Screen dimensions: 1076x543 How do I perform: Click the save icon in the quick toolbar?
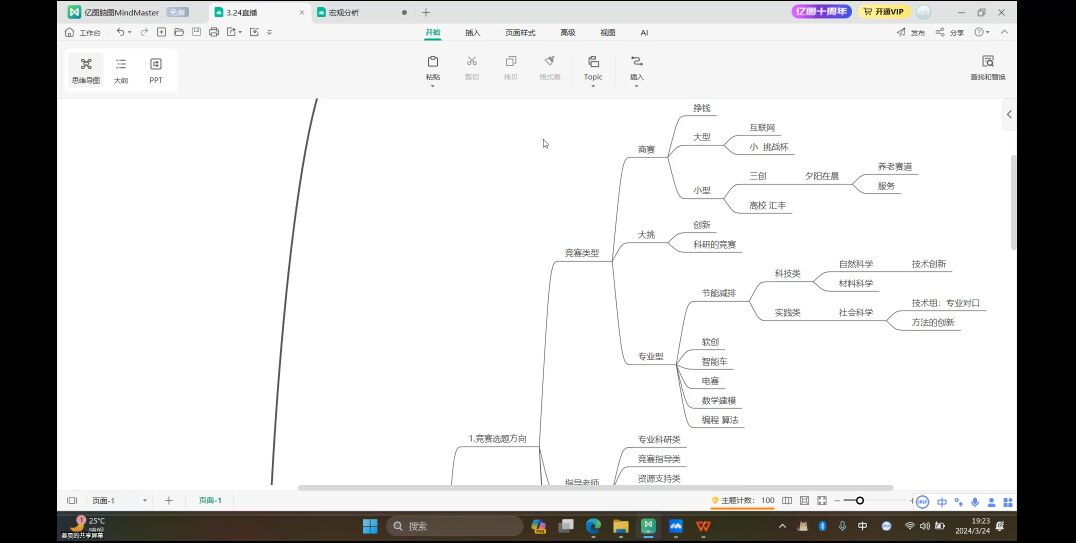[x=196, y=32]
